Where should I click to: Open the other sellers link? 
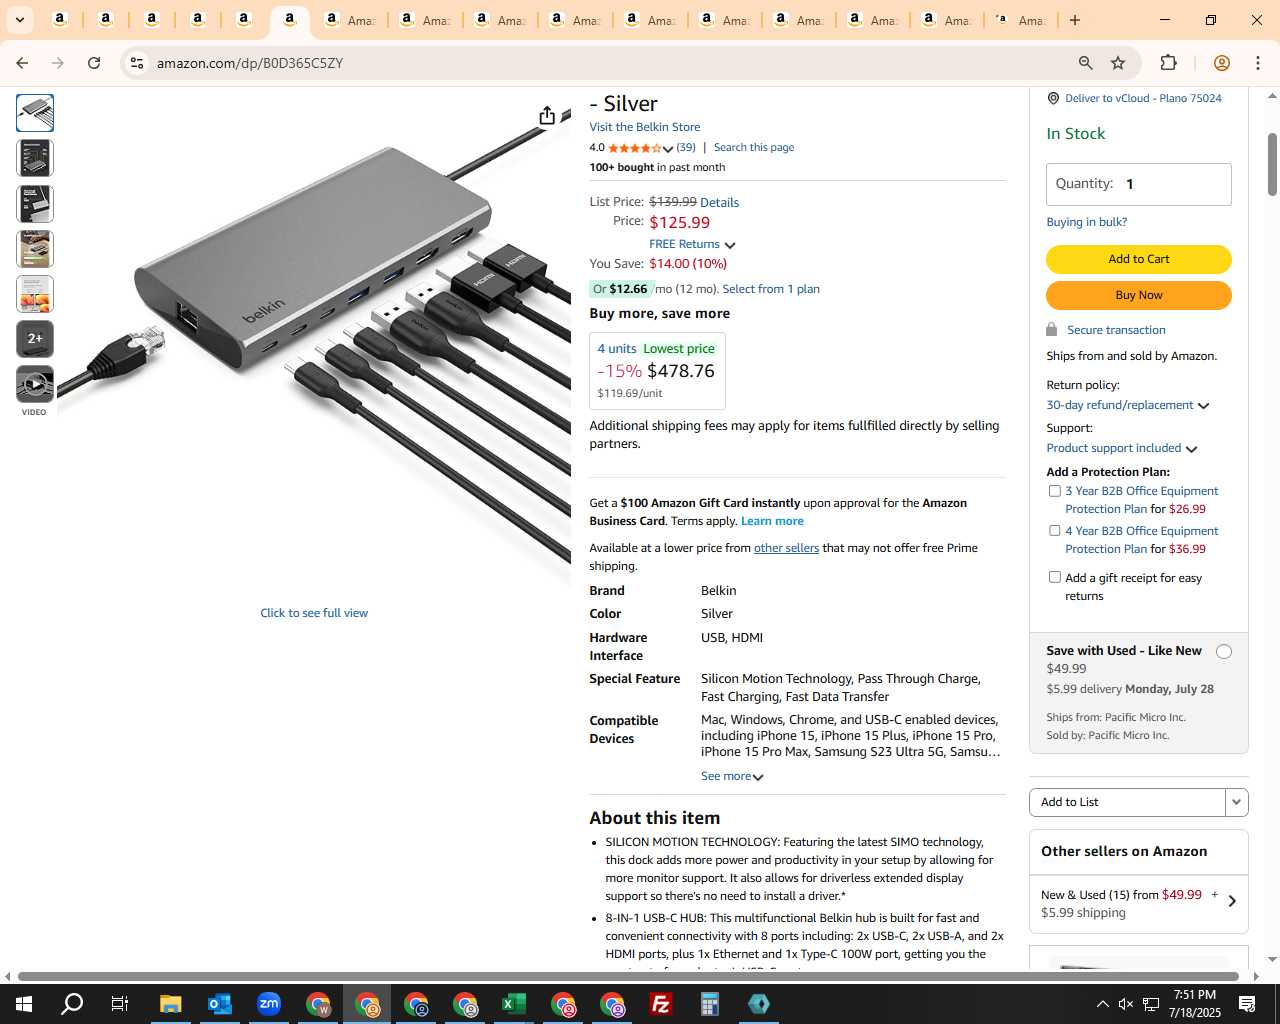pyautogui.click(x=786, y=548)
